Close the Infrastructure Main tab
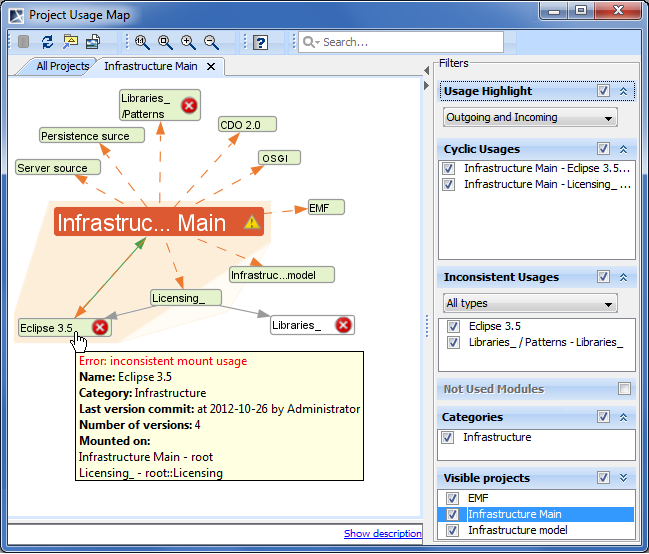This screenshot has width=649, height=554. pos(211,66)
